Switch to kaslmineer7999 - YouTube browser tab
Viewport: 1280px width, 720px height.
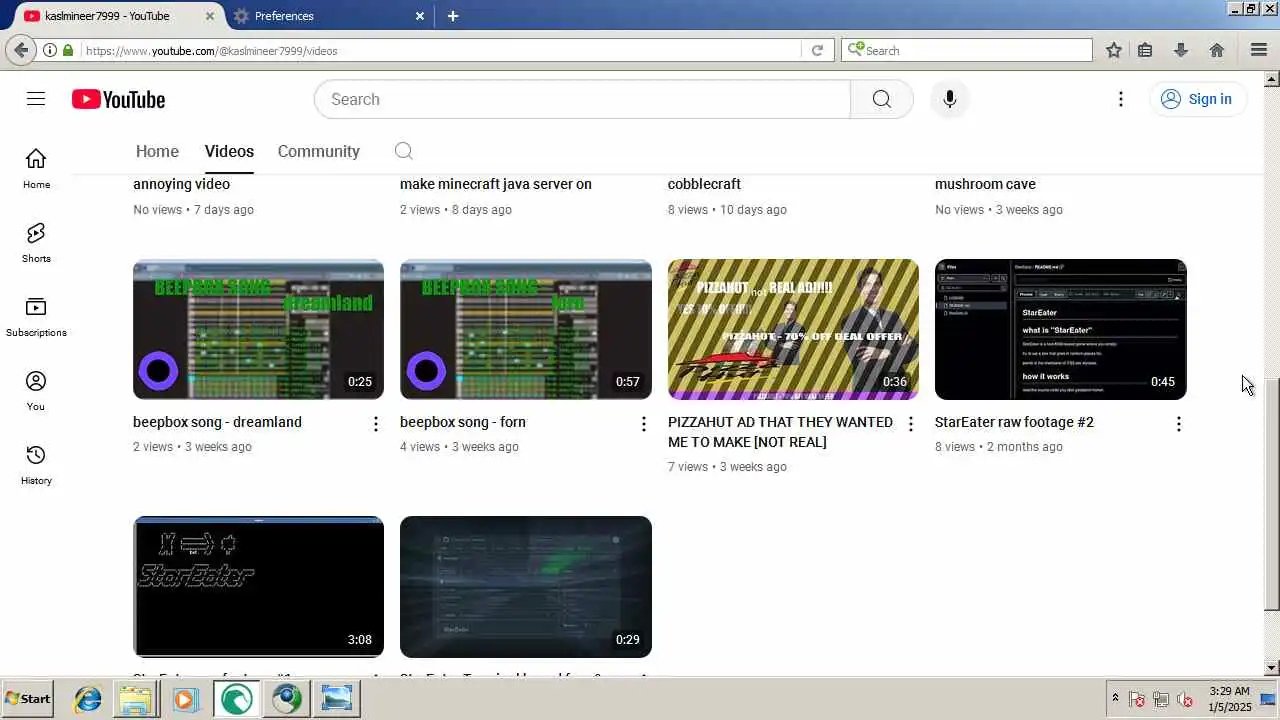tap(122, 16)
